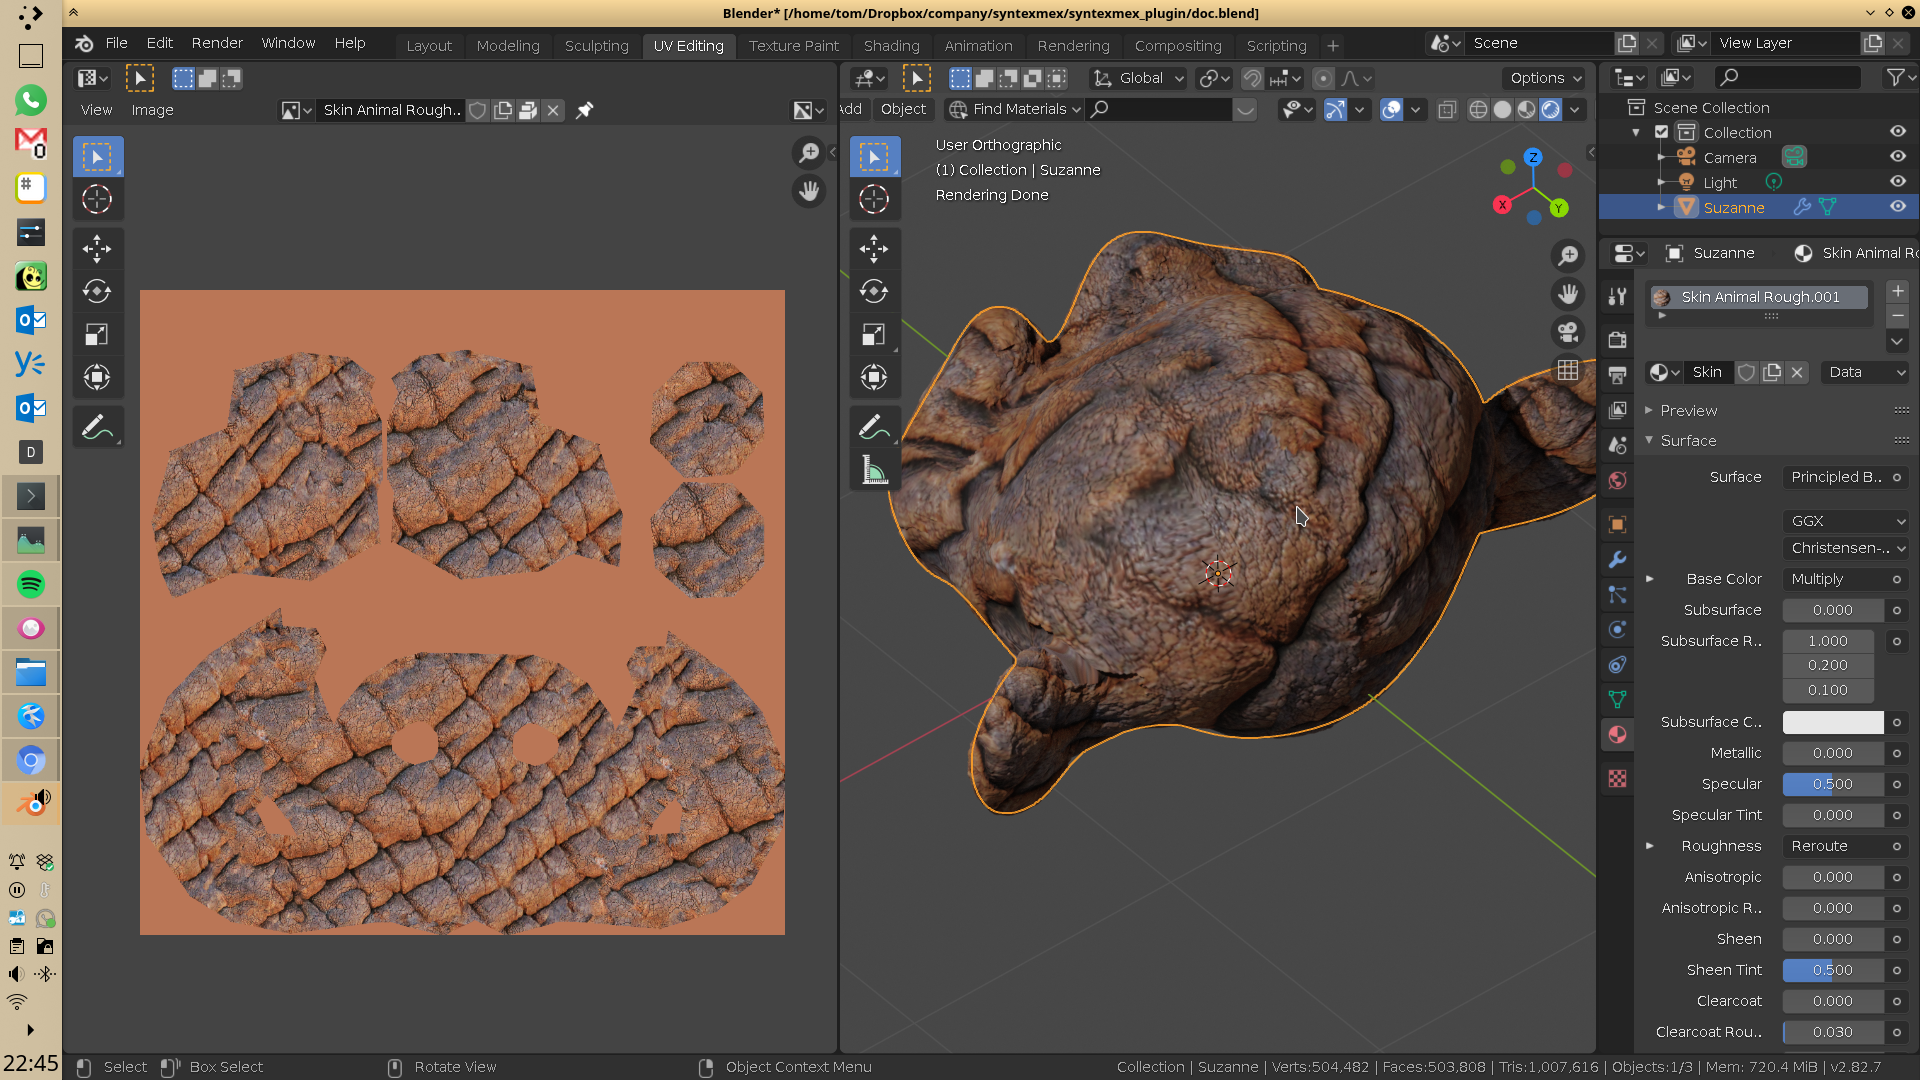The height and width of the screenshot is (1080, 1920).
Task: Open Spotify from the dock
Action: click(x=30, y=584)
